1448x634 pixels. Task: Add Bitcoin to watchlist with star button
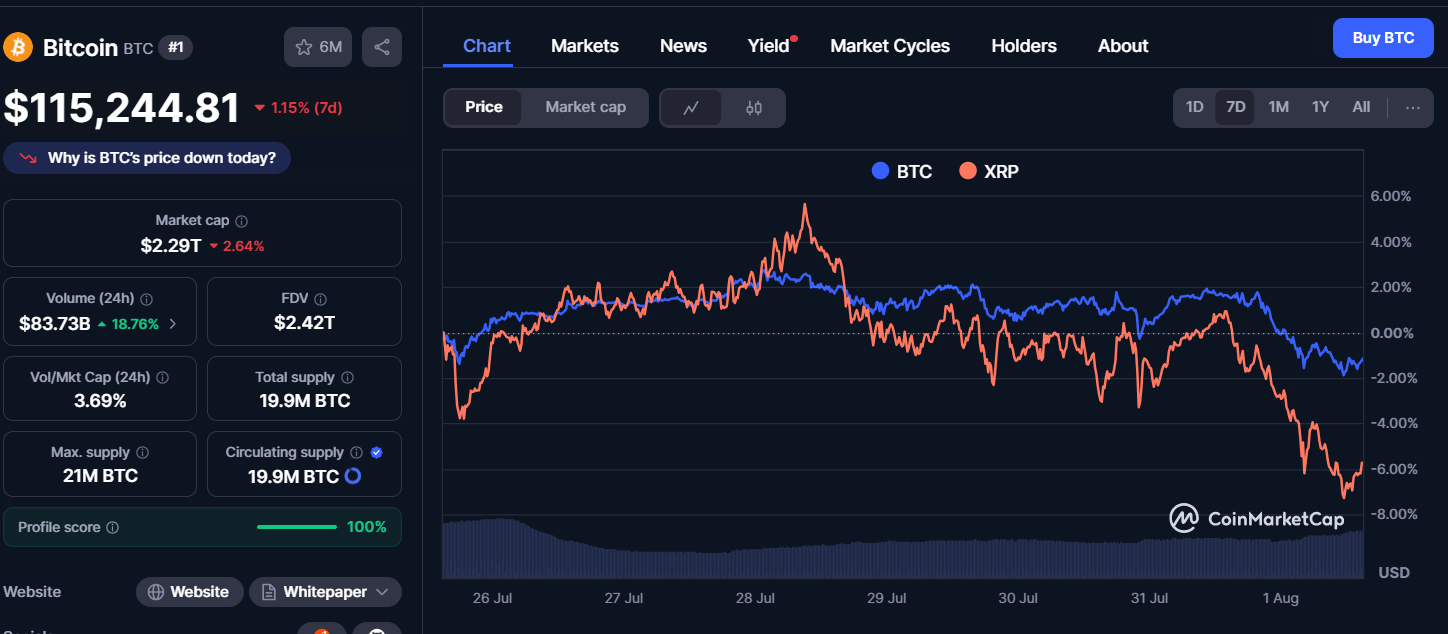click(318, 47)
